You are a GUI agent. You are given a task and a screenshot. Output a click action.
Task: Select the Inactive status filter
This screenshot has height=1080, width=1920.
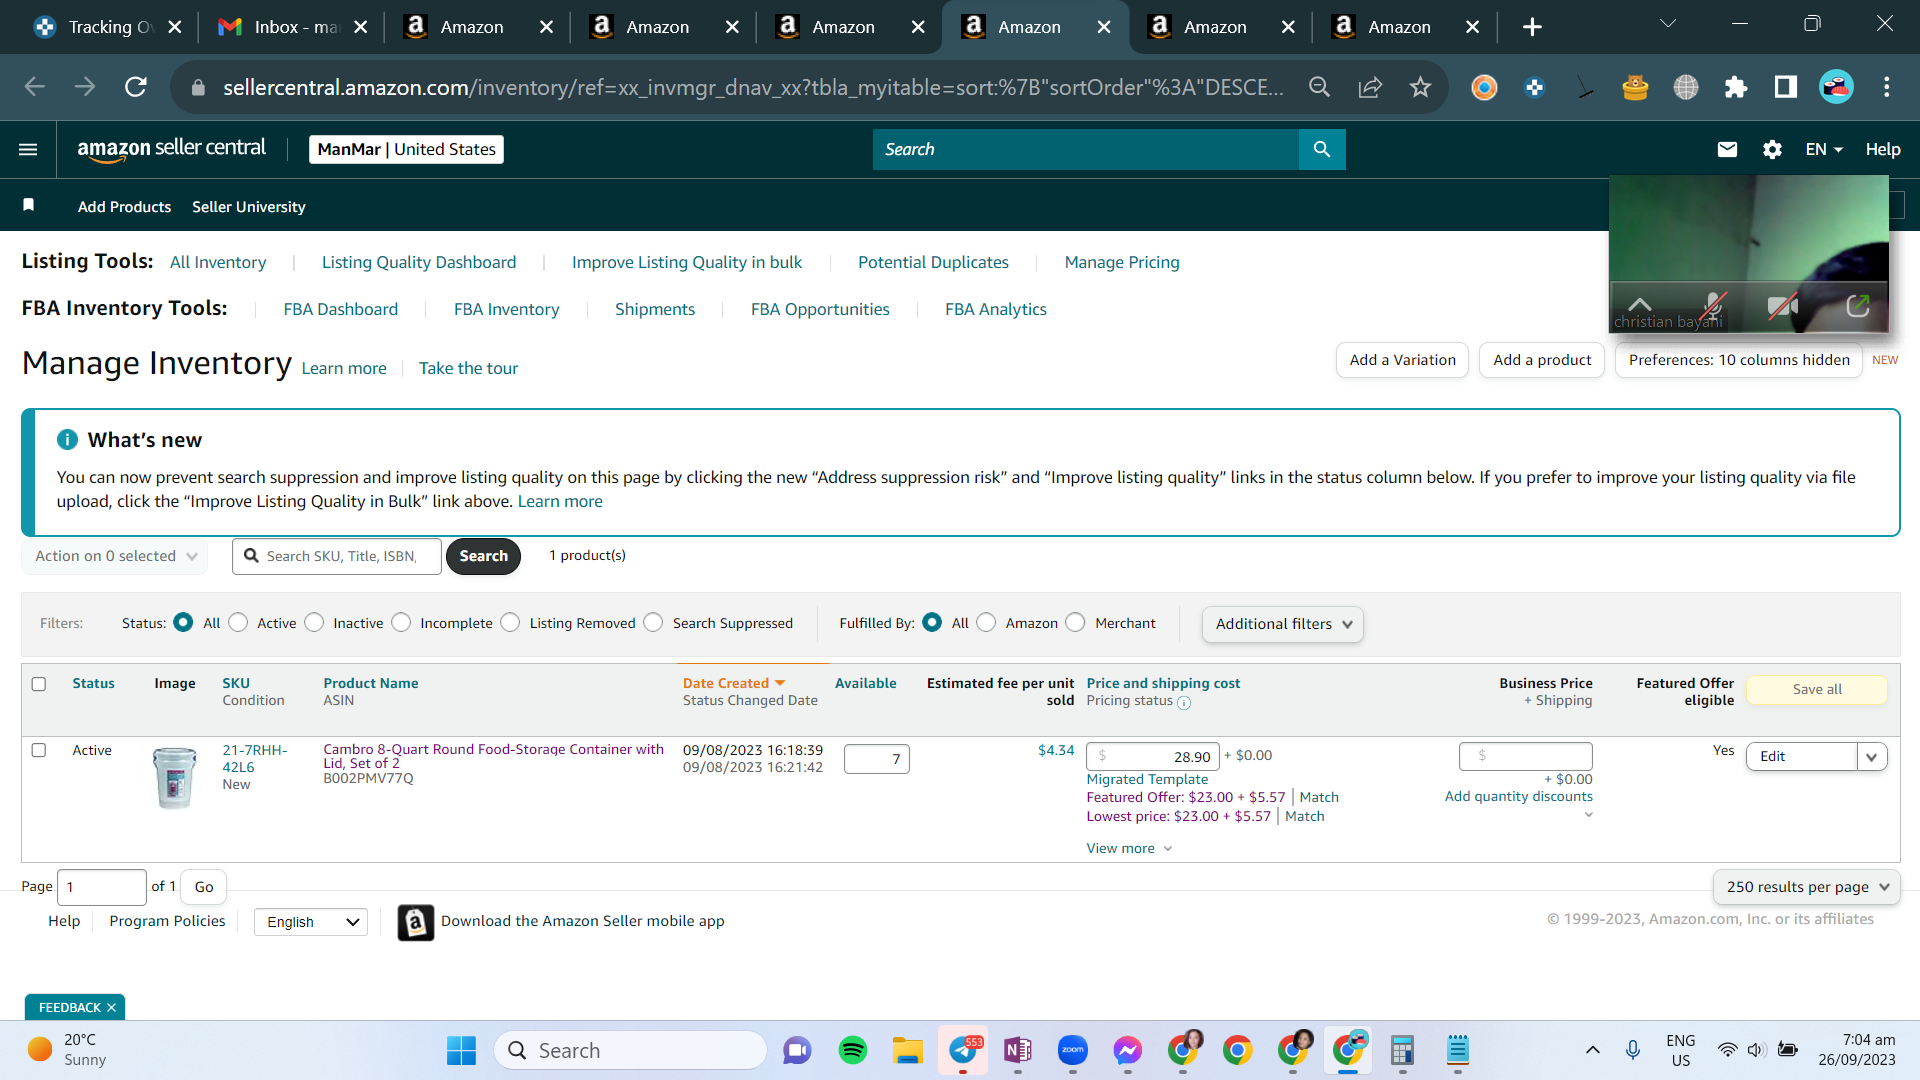point(314,622)
